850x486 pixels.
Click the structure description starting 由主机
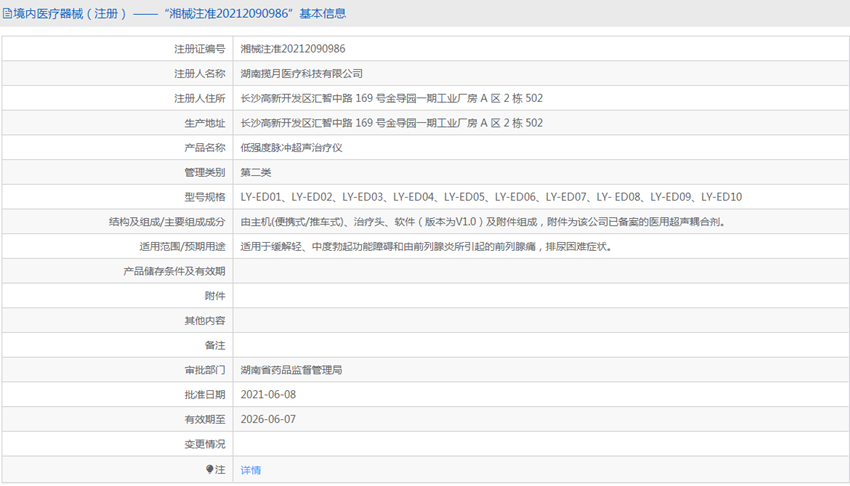(483, 222)
